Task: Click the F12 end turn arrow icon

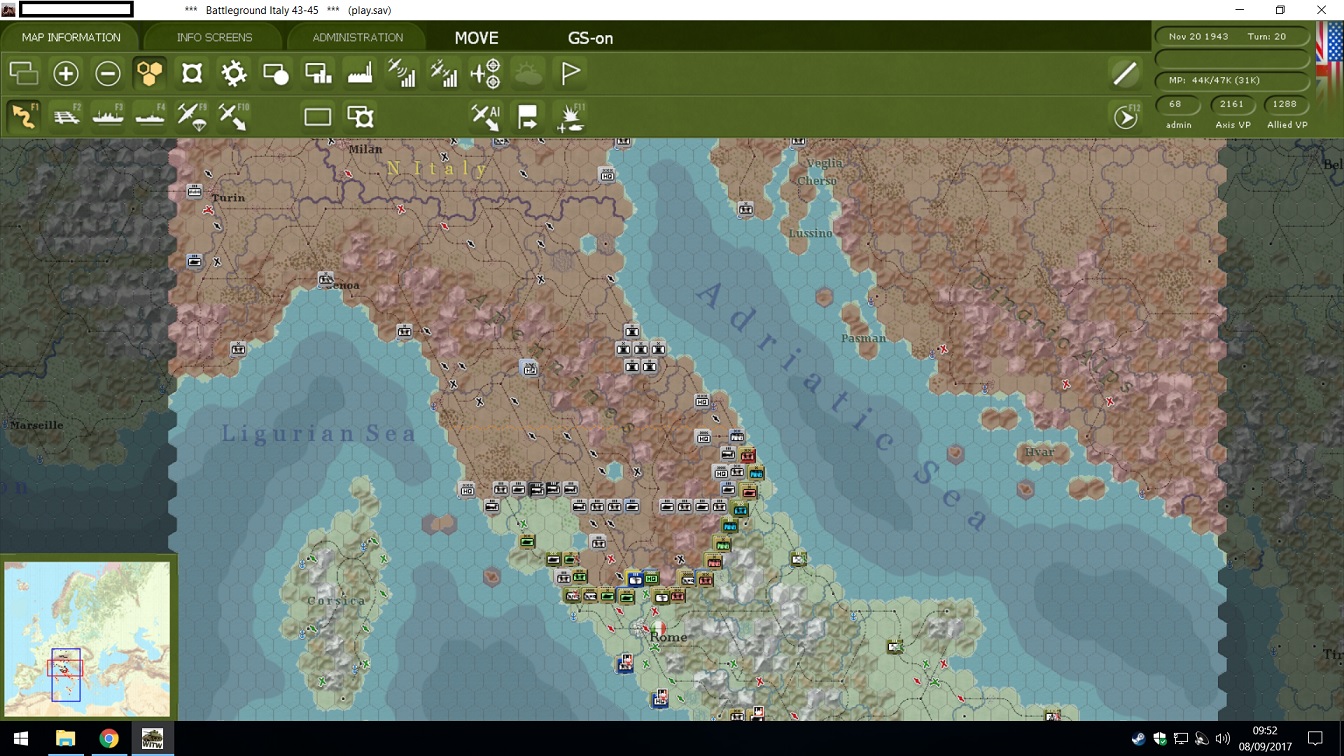Action: [x=1126, y=116]
